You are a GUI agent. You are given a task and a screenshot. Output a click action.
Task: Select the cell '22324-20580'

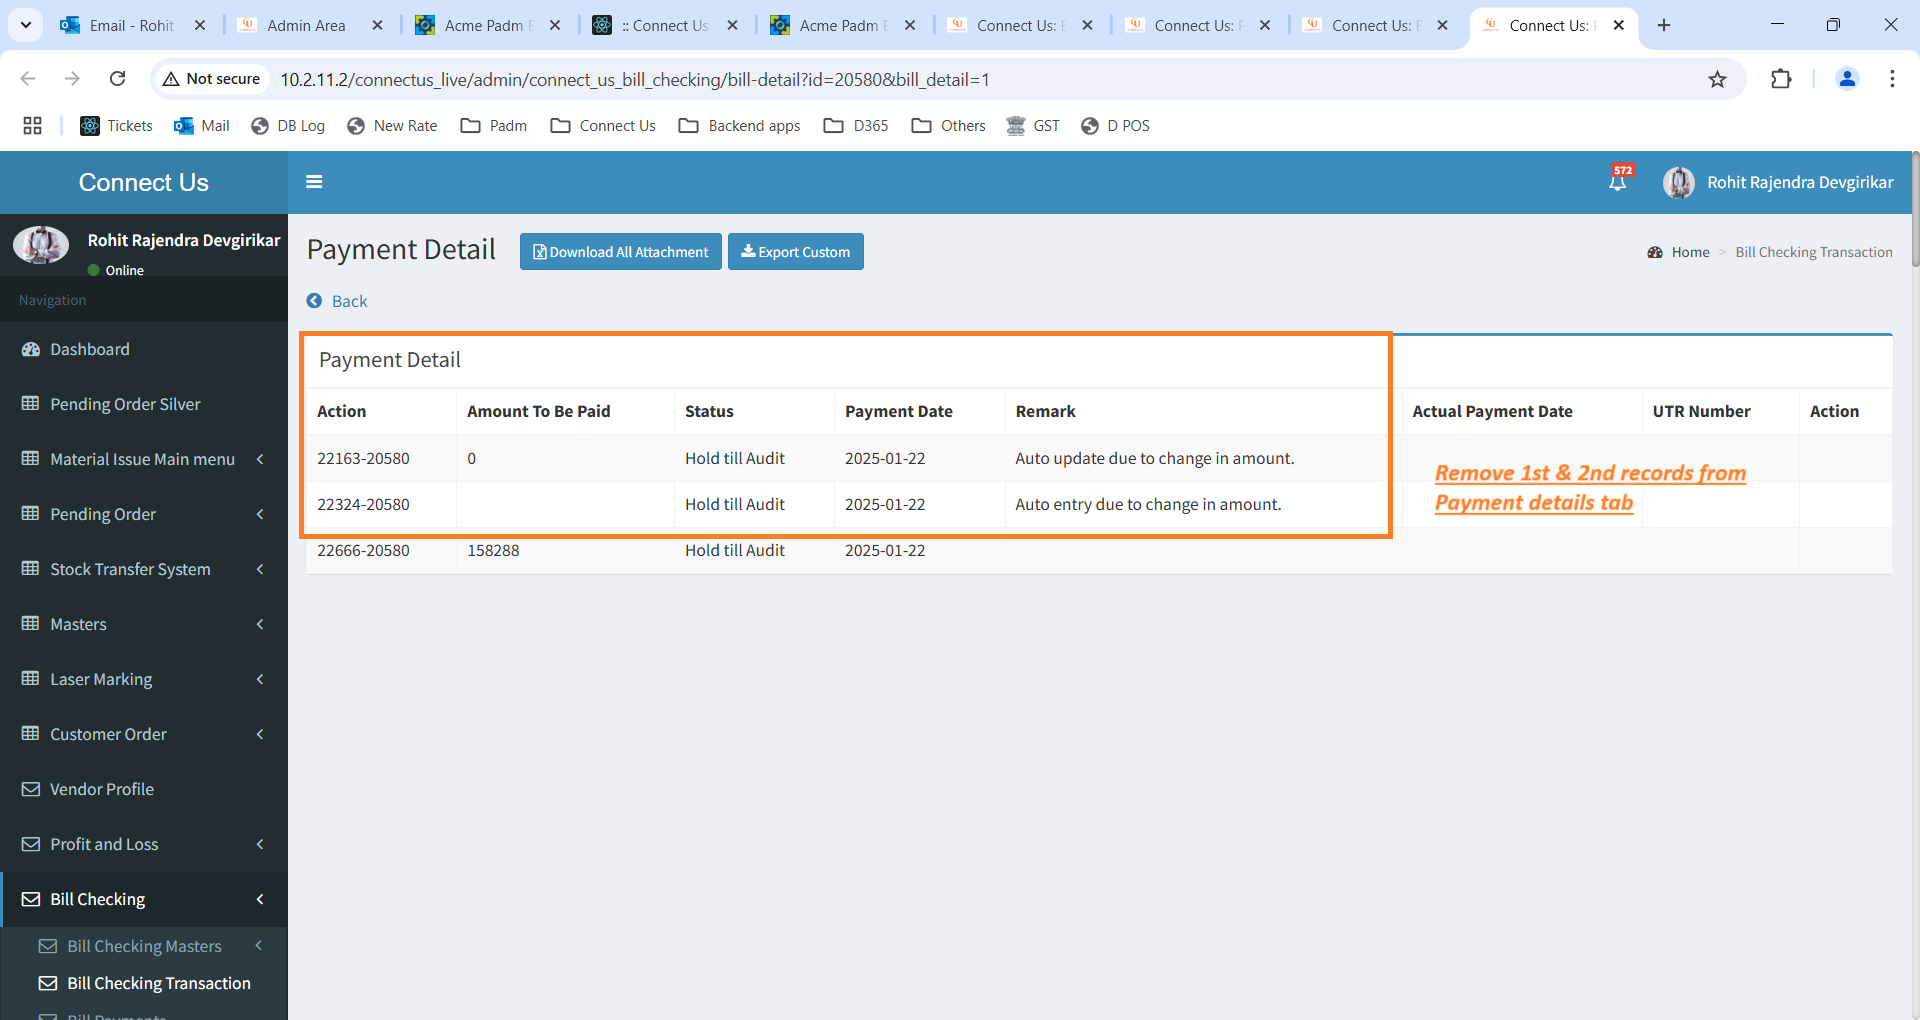point(363,504)
